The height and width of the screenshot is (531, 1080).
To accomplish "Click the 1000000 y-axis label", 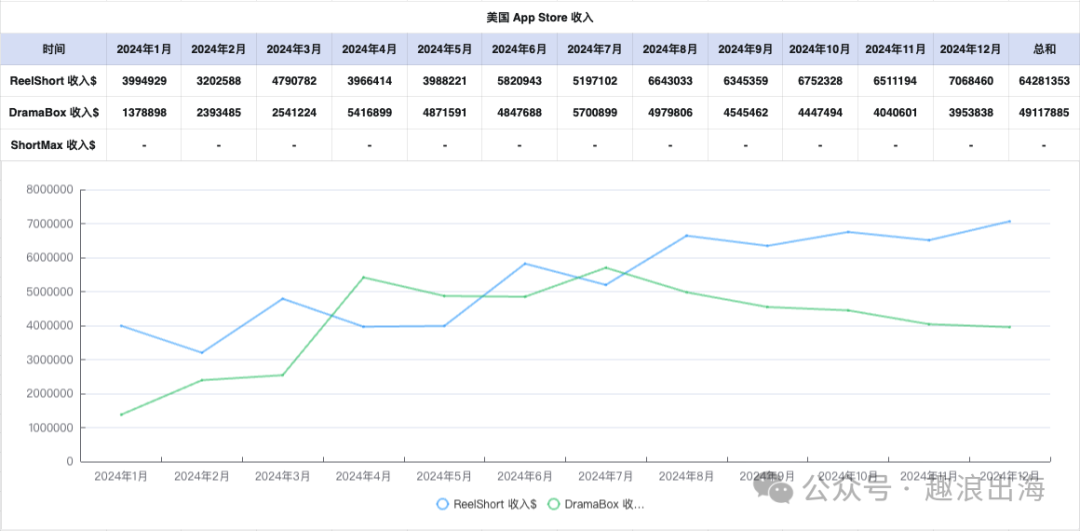I will (x=50, y=428).
